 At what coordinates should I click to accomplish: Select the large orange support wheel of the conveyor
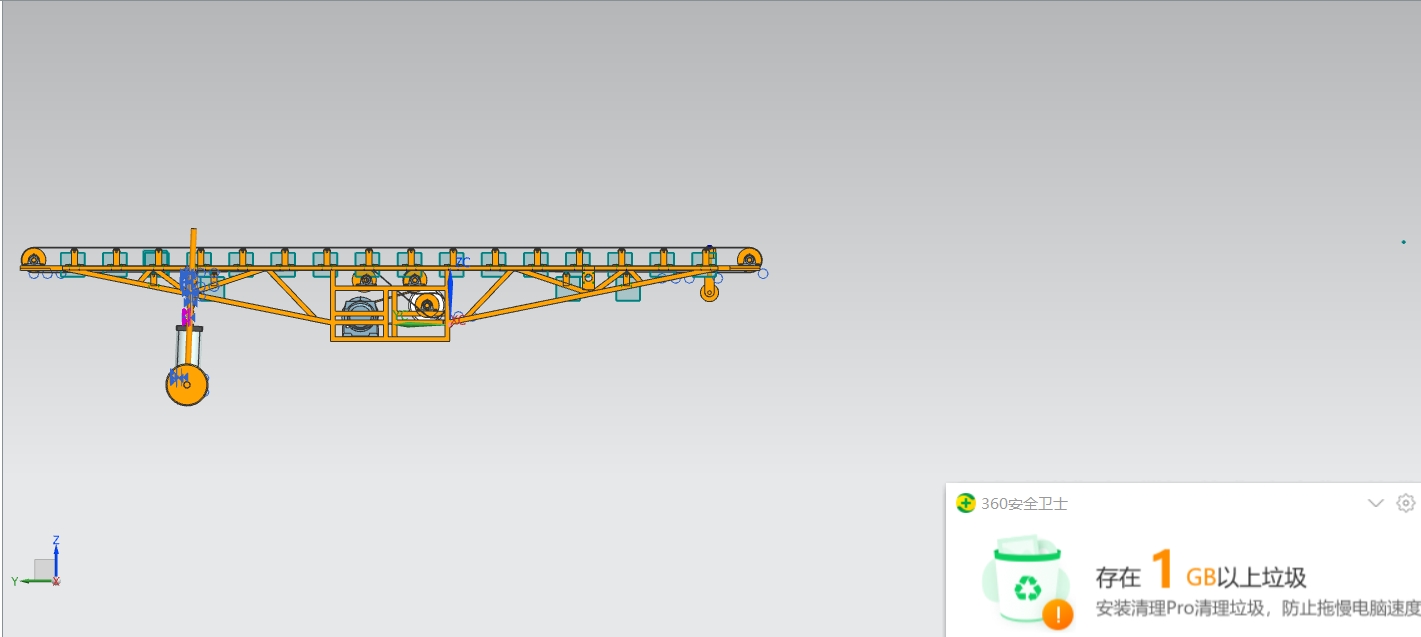[x=187, y=385]
